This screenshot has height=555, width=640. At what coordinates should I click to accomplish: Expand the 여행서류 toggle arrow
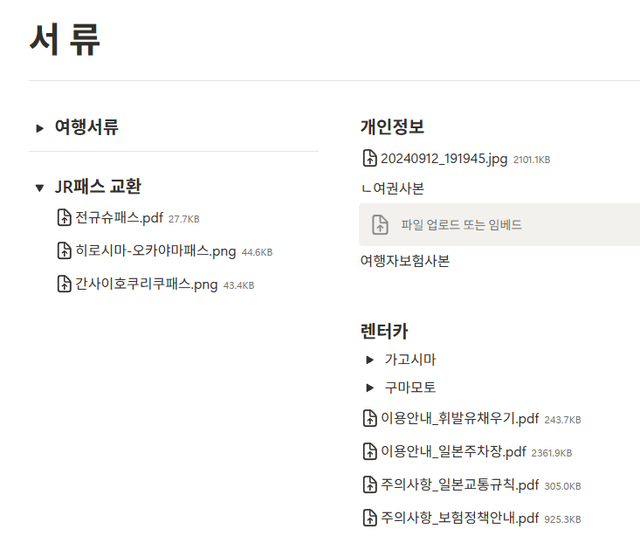coord(40,128)
